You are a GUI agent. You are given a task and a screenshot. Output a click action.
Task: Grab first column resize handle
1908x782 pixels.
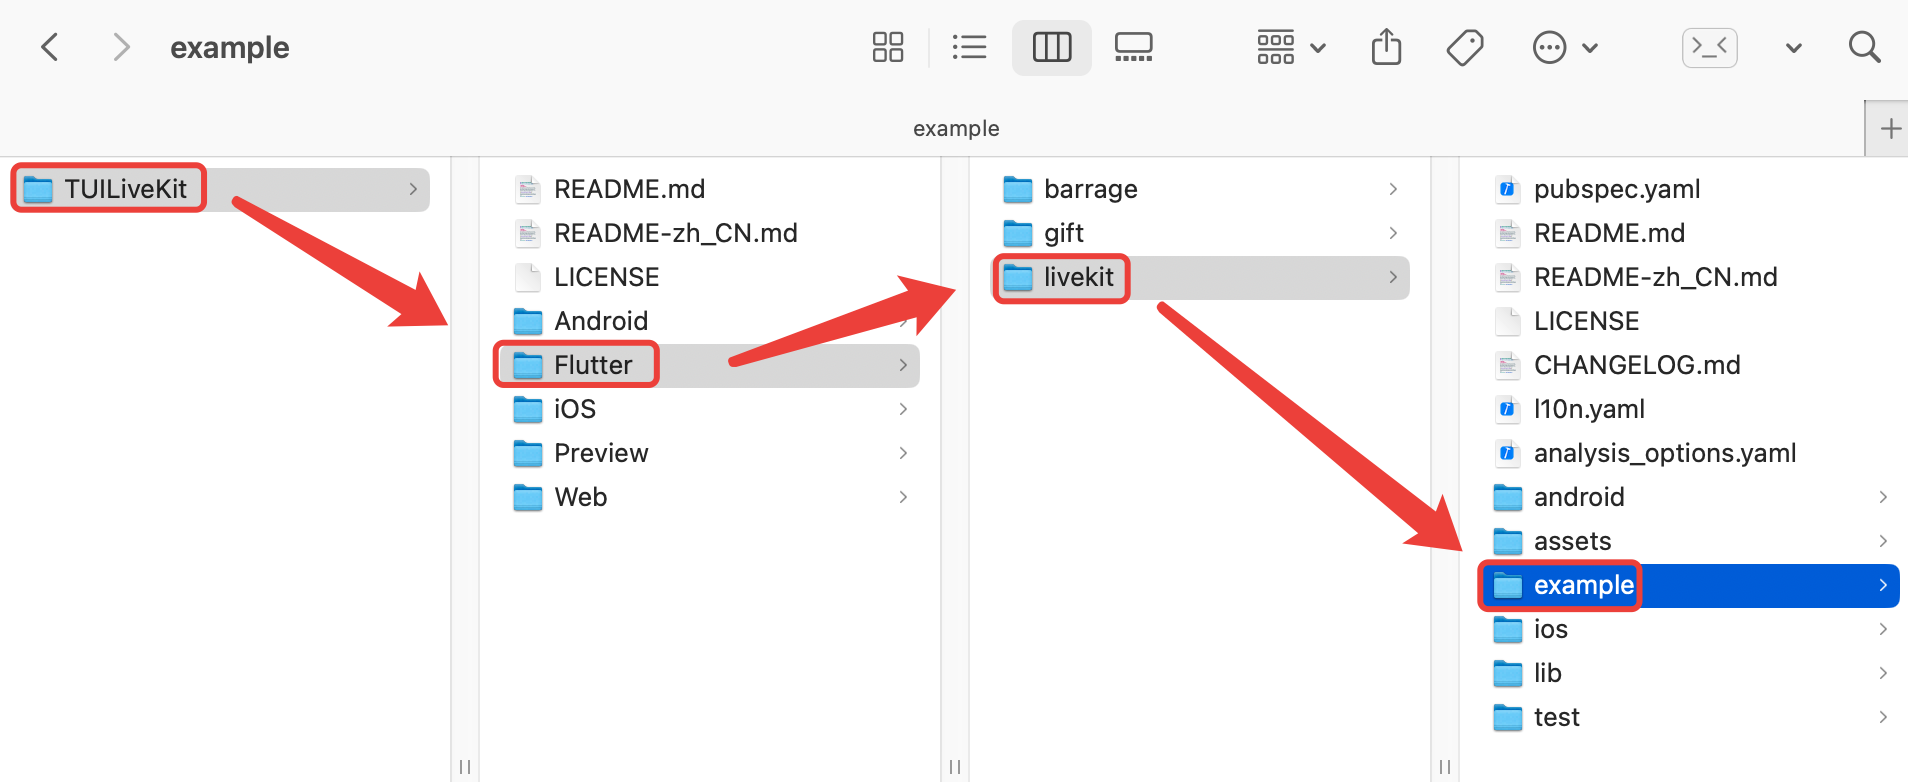(x=465, y=767)
